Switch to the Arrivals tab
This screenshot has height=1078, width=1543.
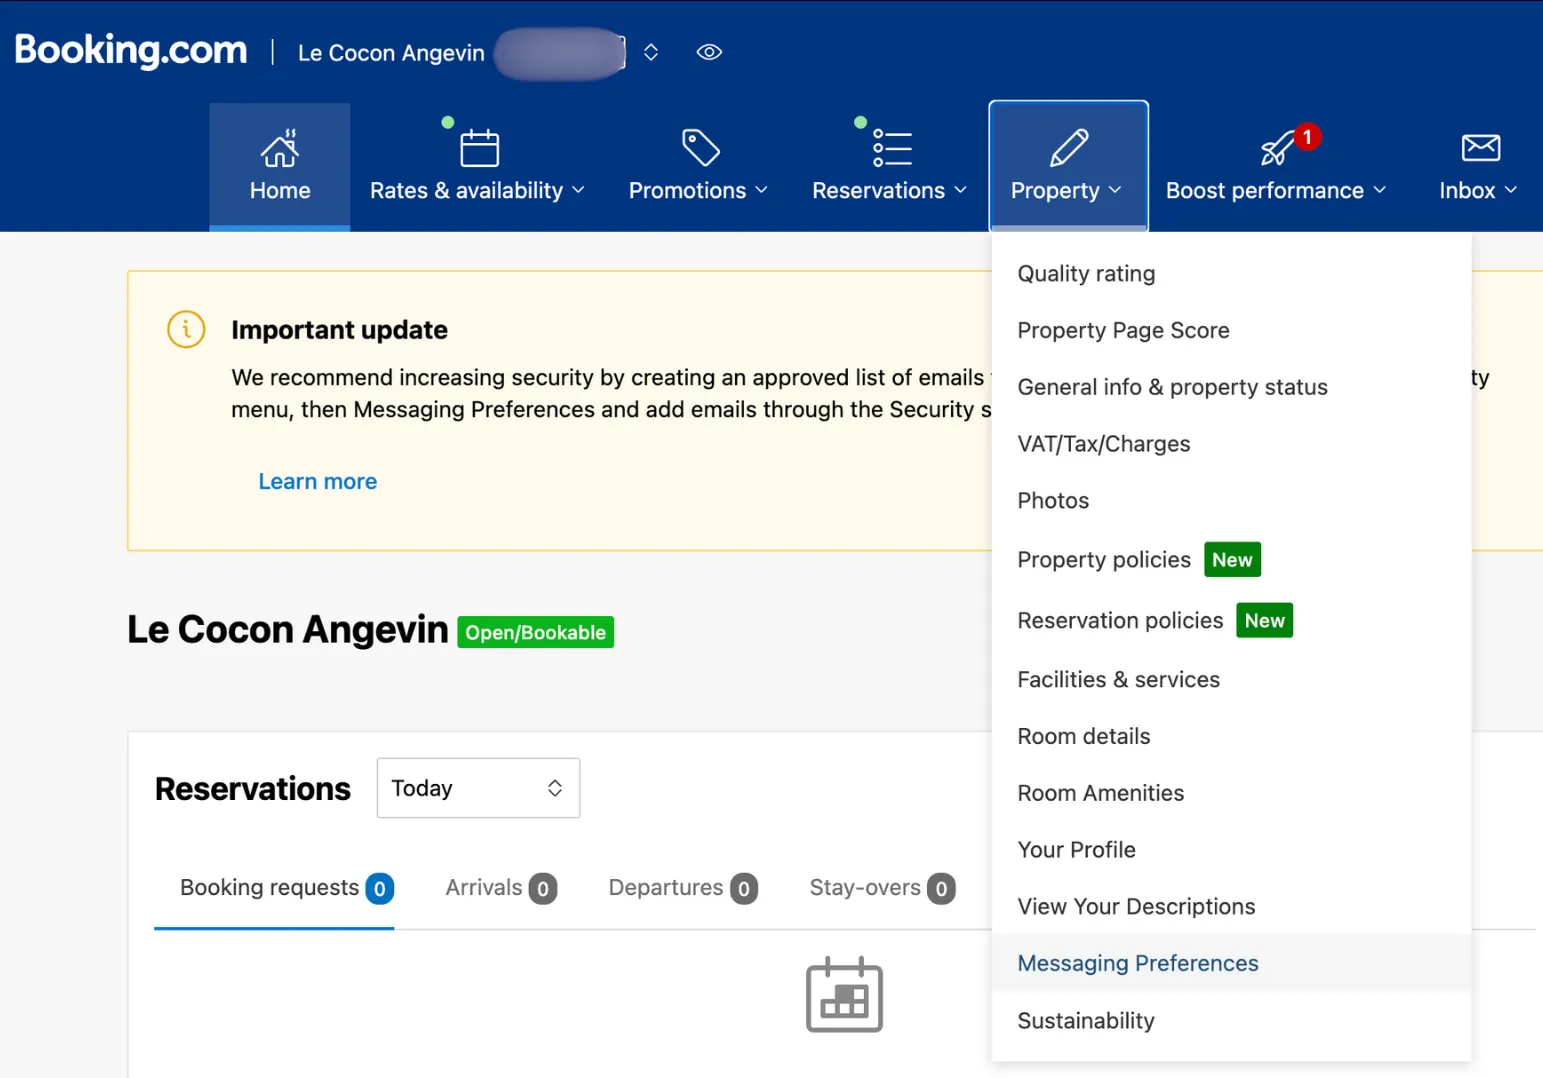[501, 888]
